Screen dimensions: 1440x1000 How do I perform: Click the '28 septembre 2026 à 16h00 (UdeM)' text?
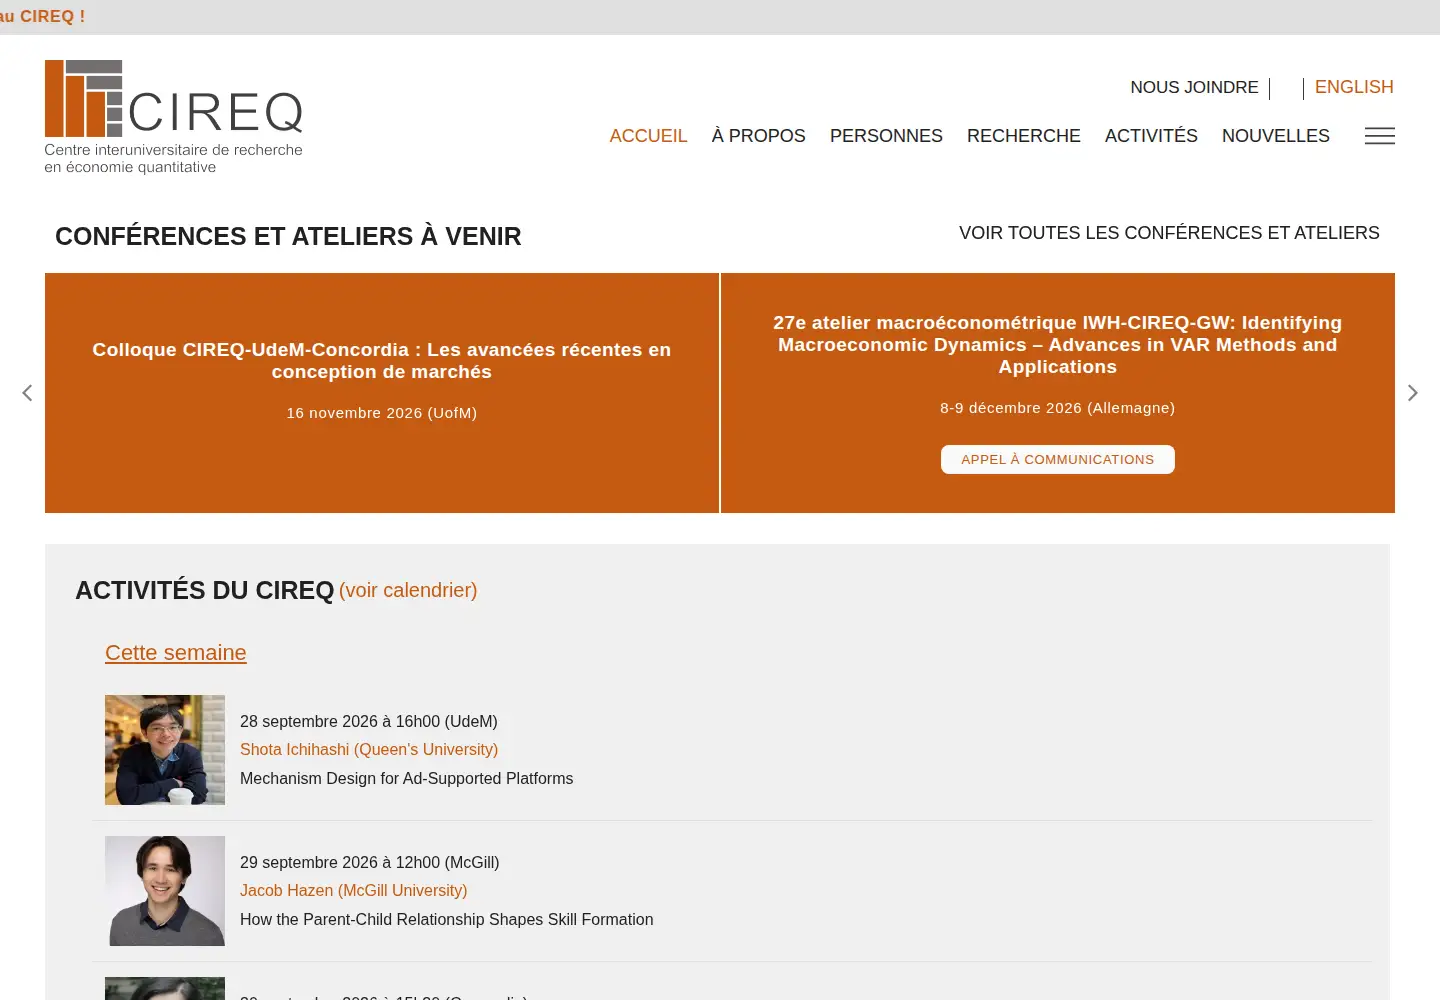pyautogui.click(x=369, y=721)
